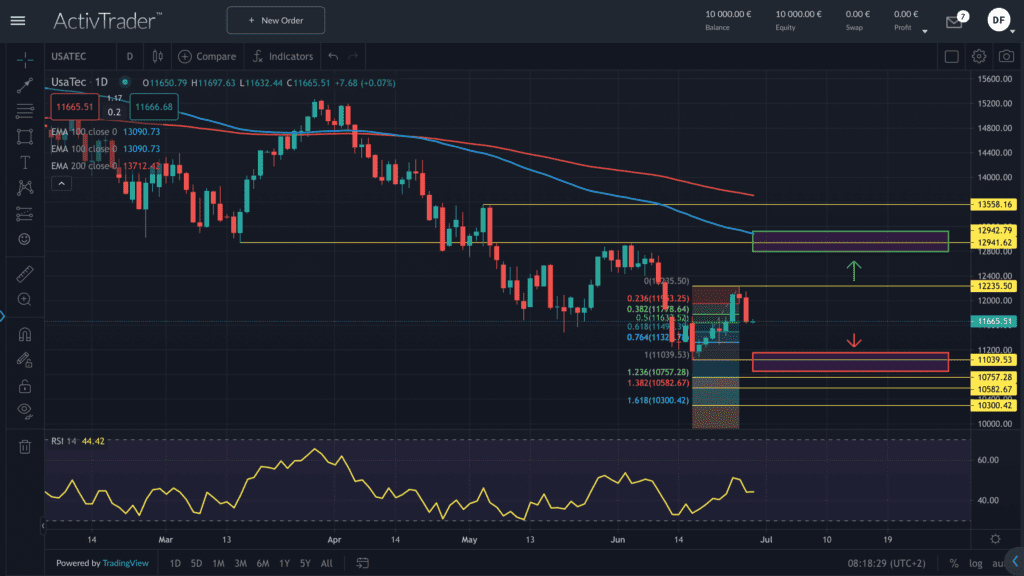Open the chart type selector
1024x576 pixels.
[x=157, y=56]
